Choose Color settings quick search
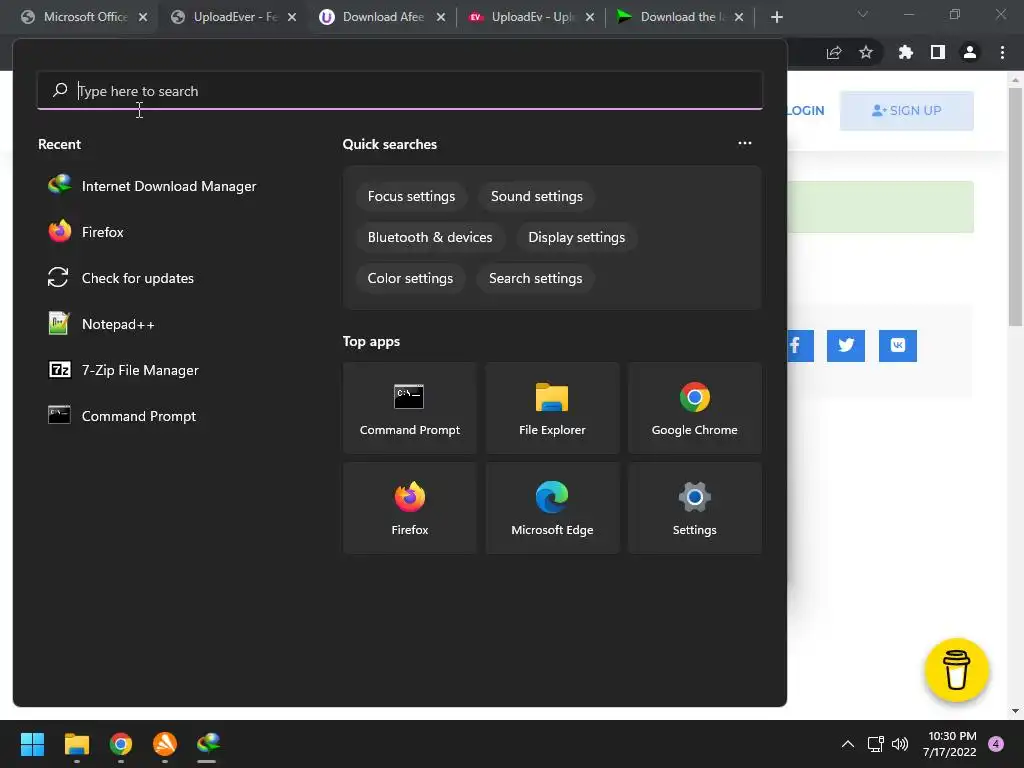 pos(410,278)
